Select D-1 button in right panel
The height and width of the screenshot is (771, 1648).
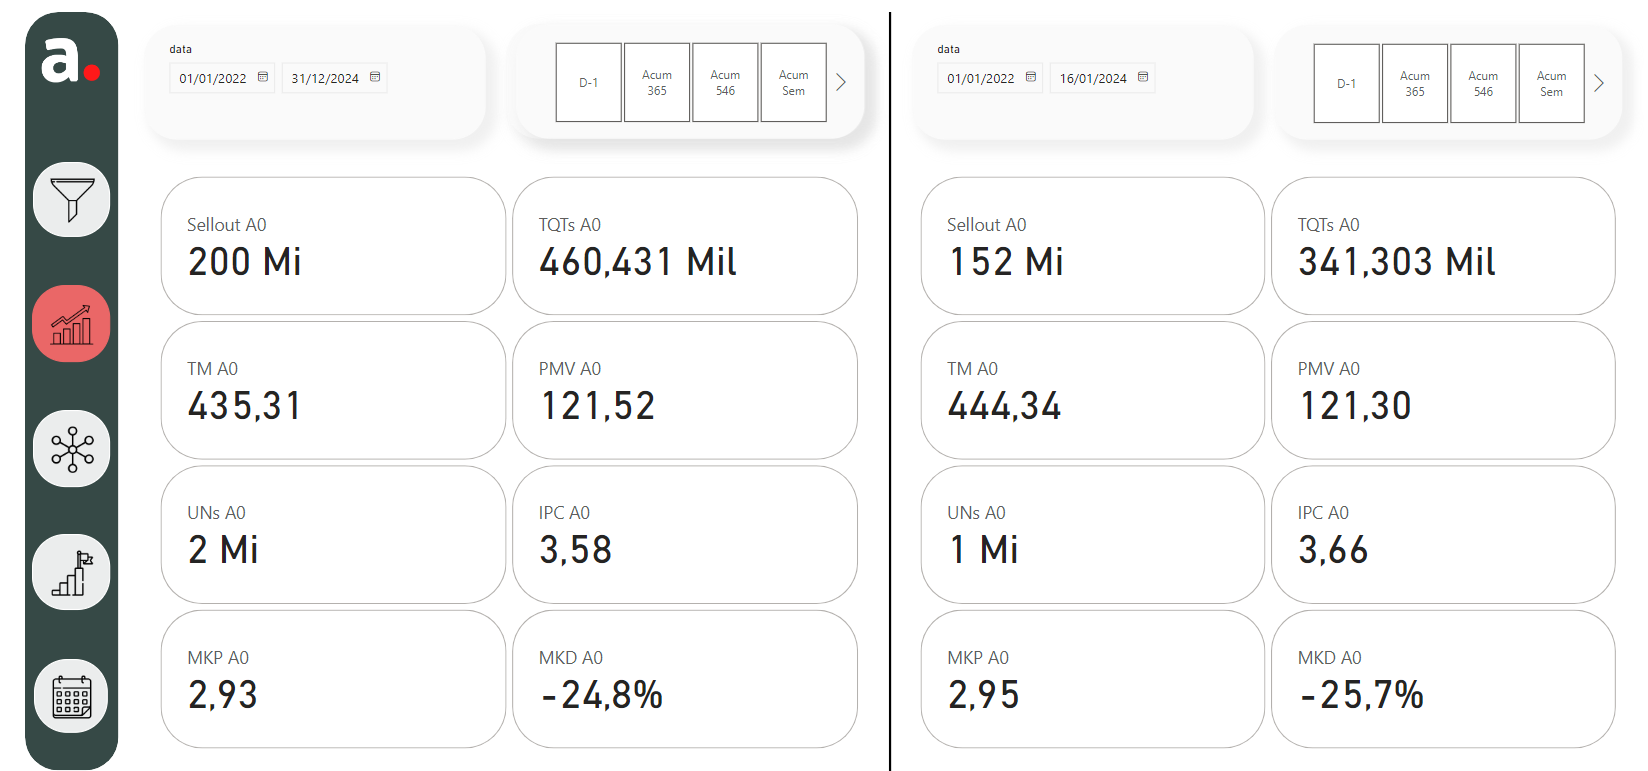click(1347, 84)
